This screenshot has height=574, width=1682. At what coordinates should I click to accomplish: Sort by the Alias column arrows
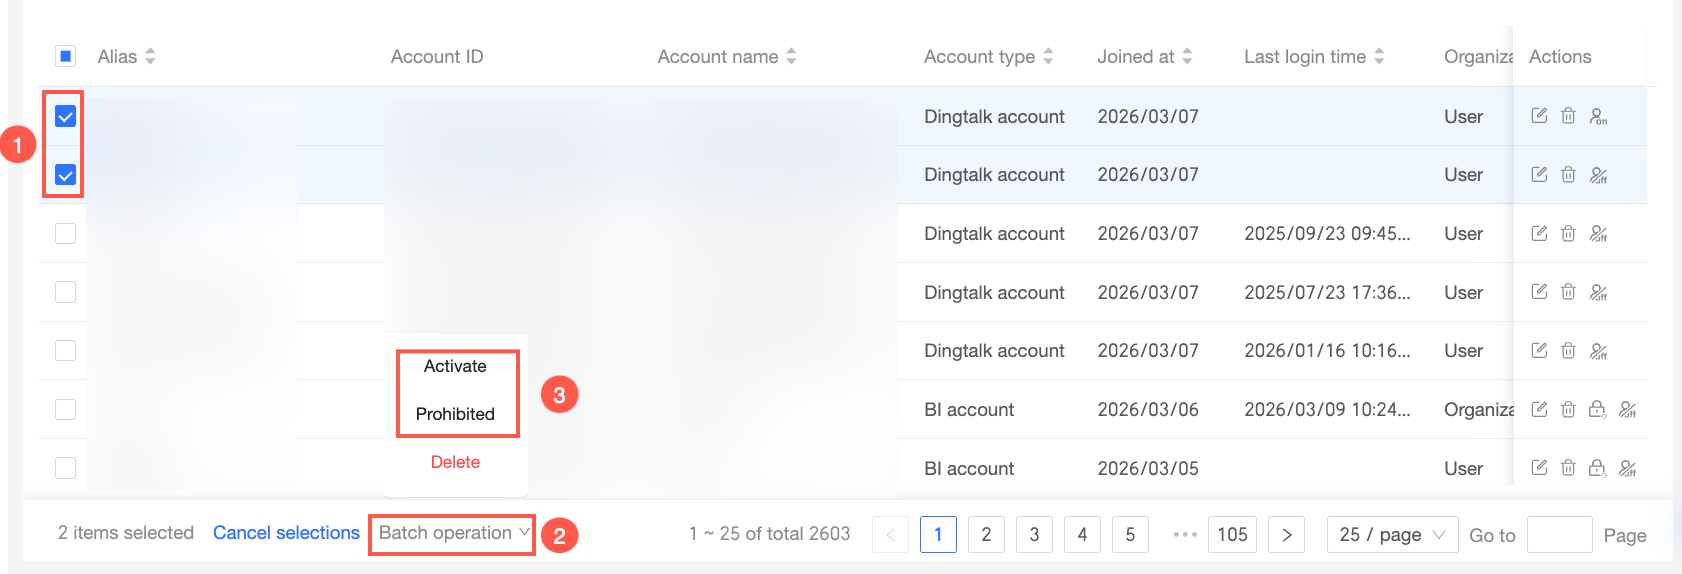click(150, 57)
